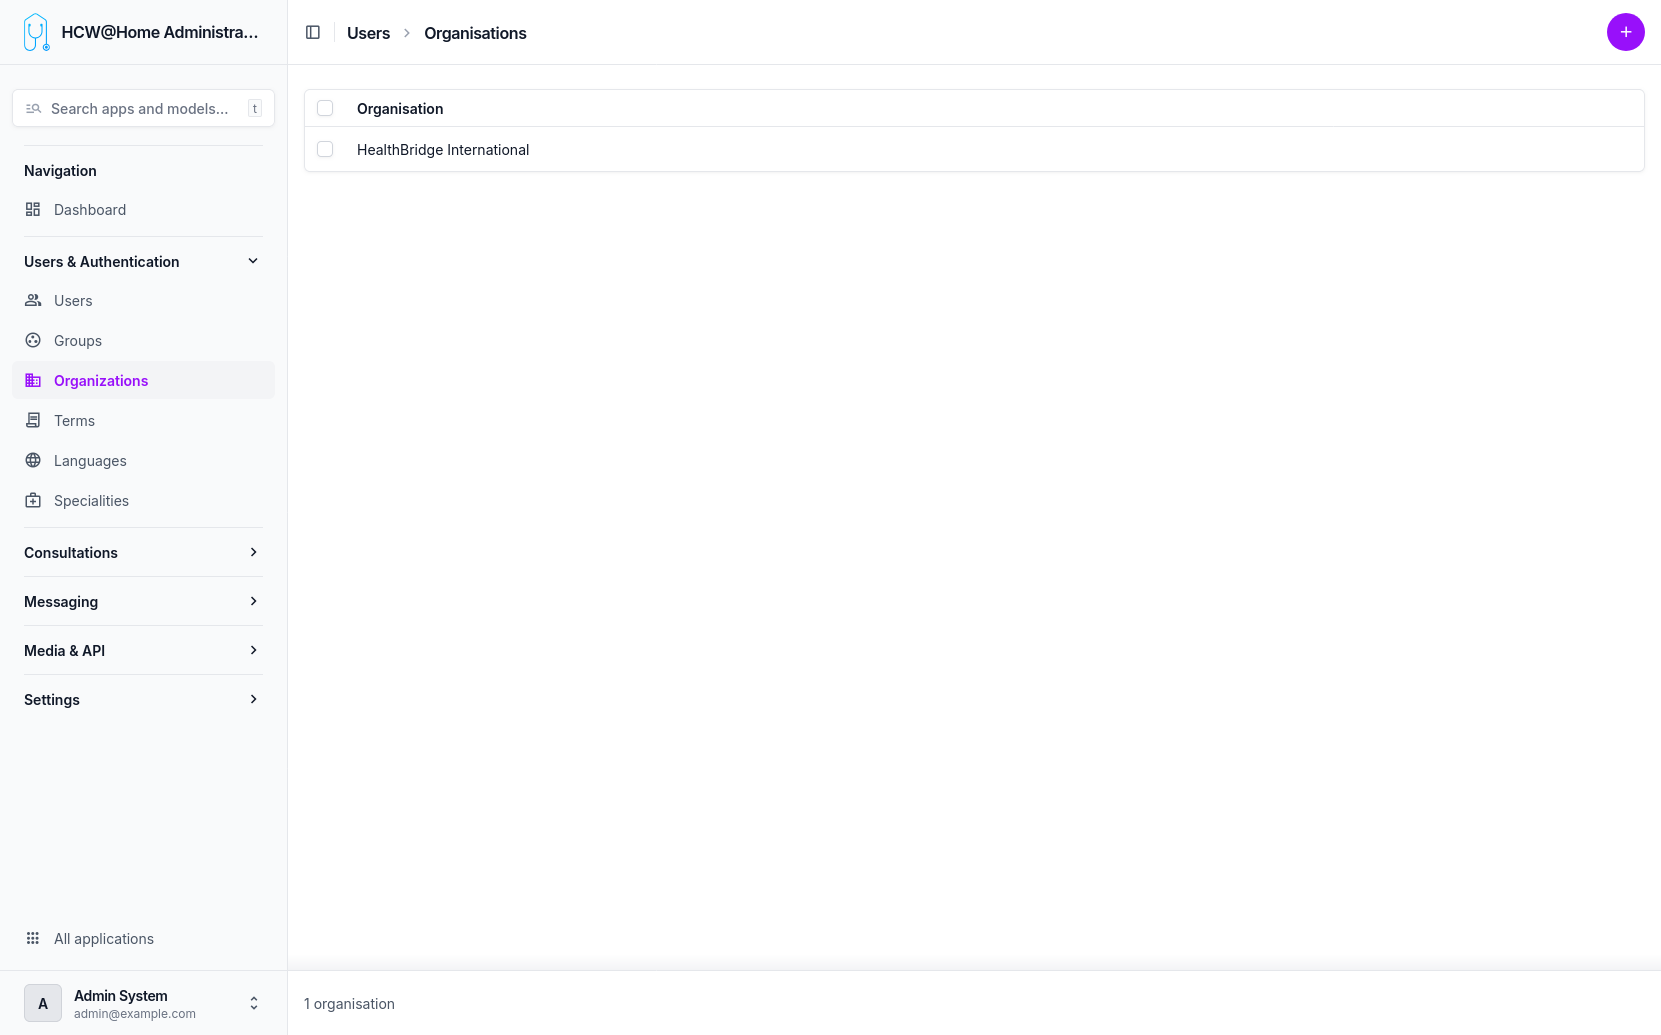Open the All applications grid icon

click(33, 938)
